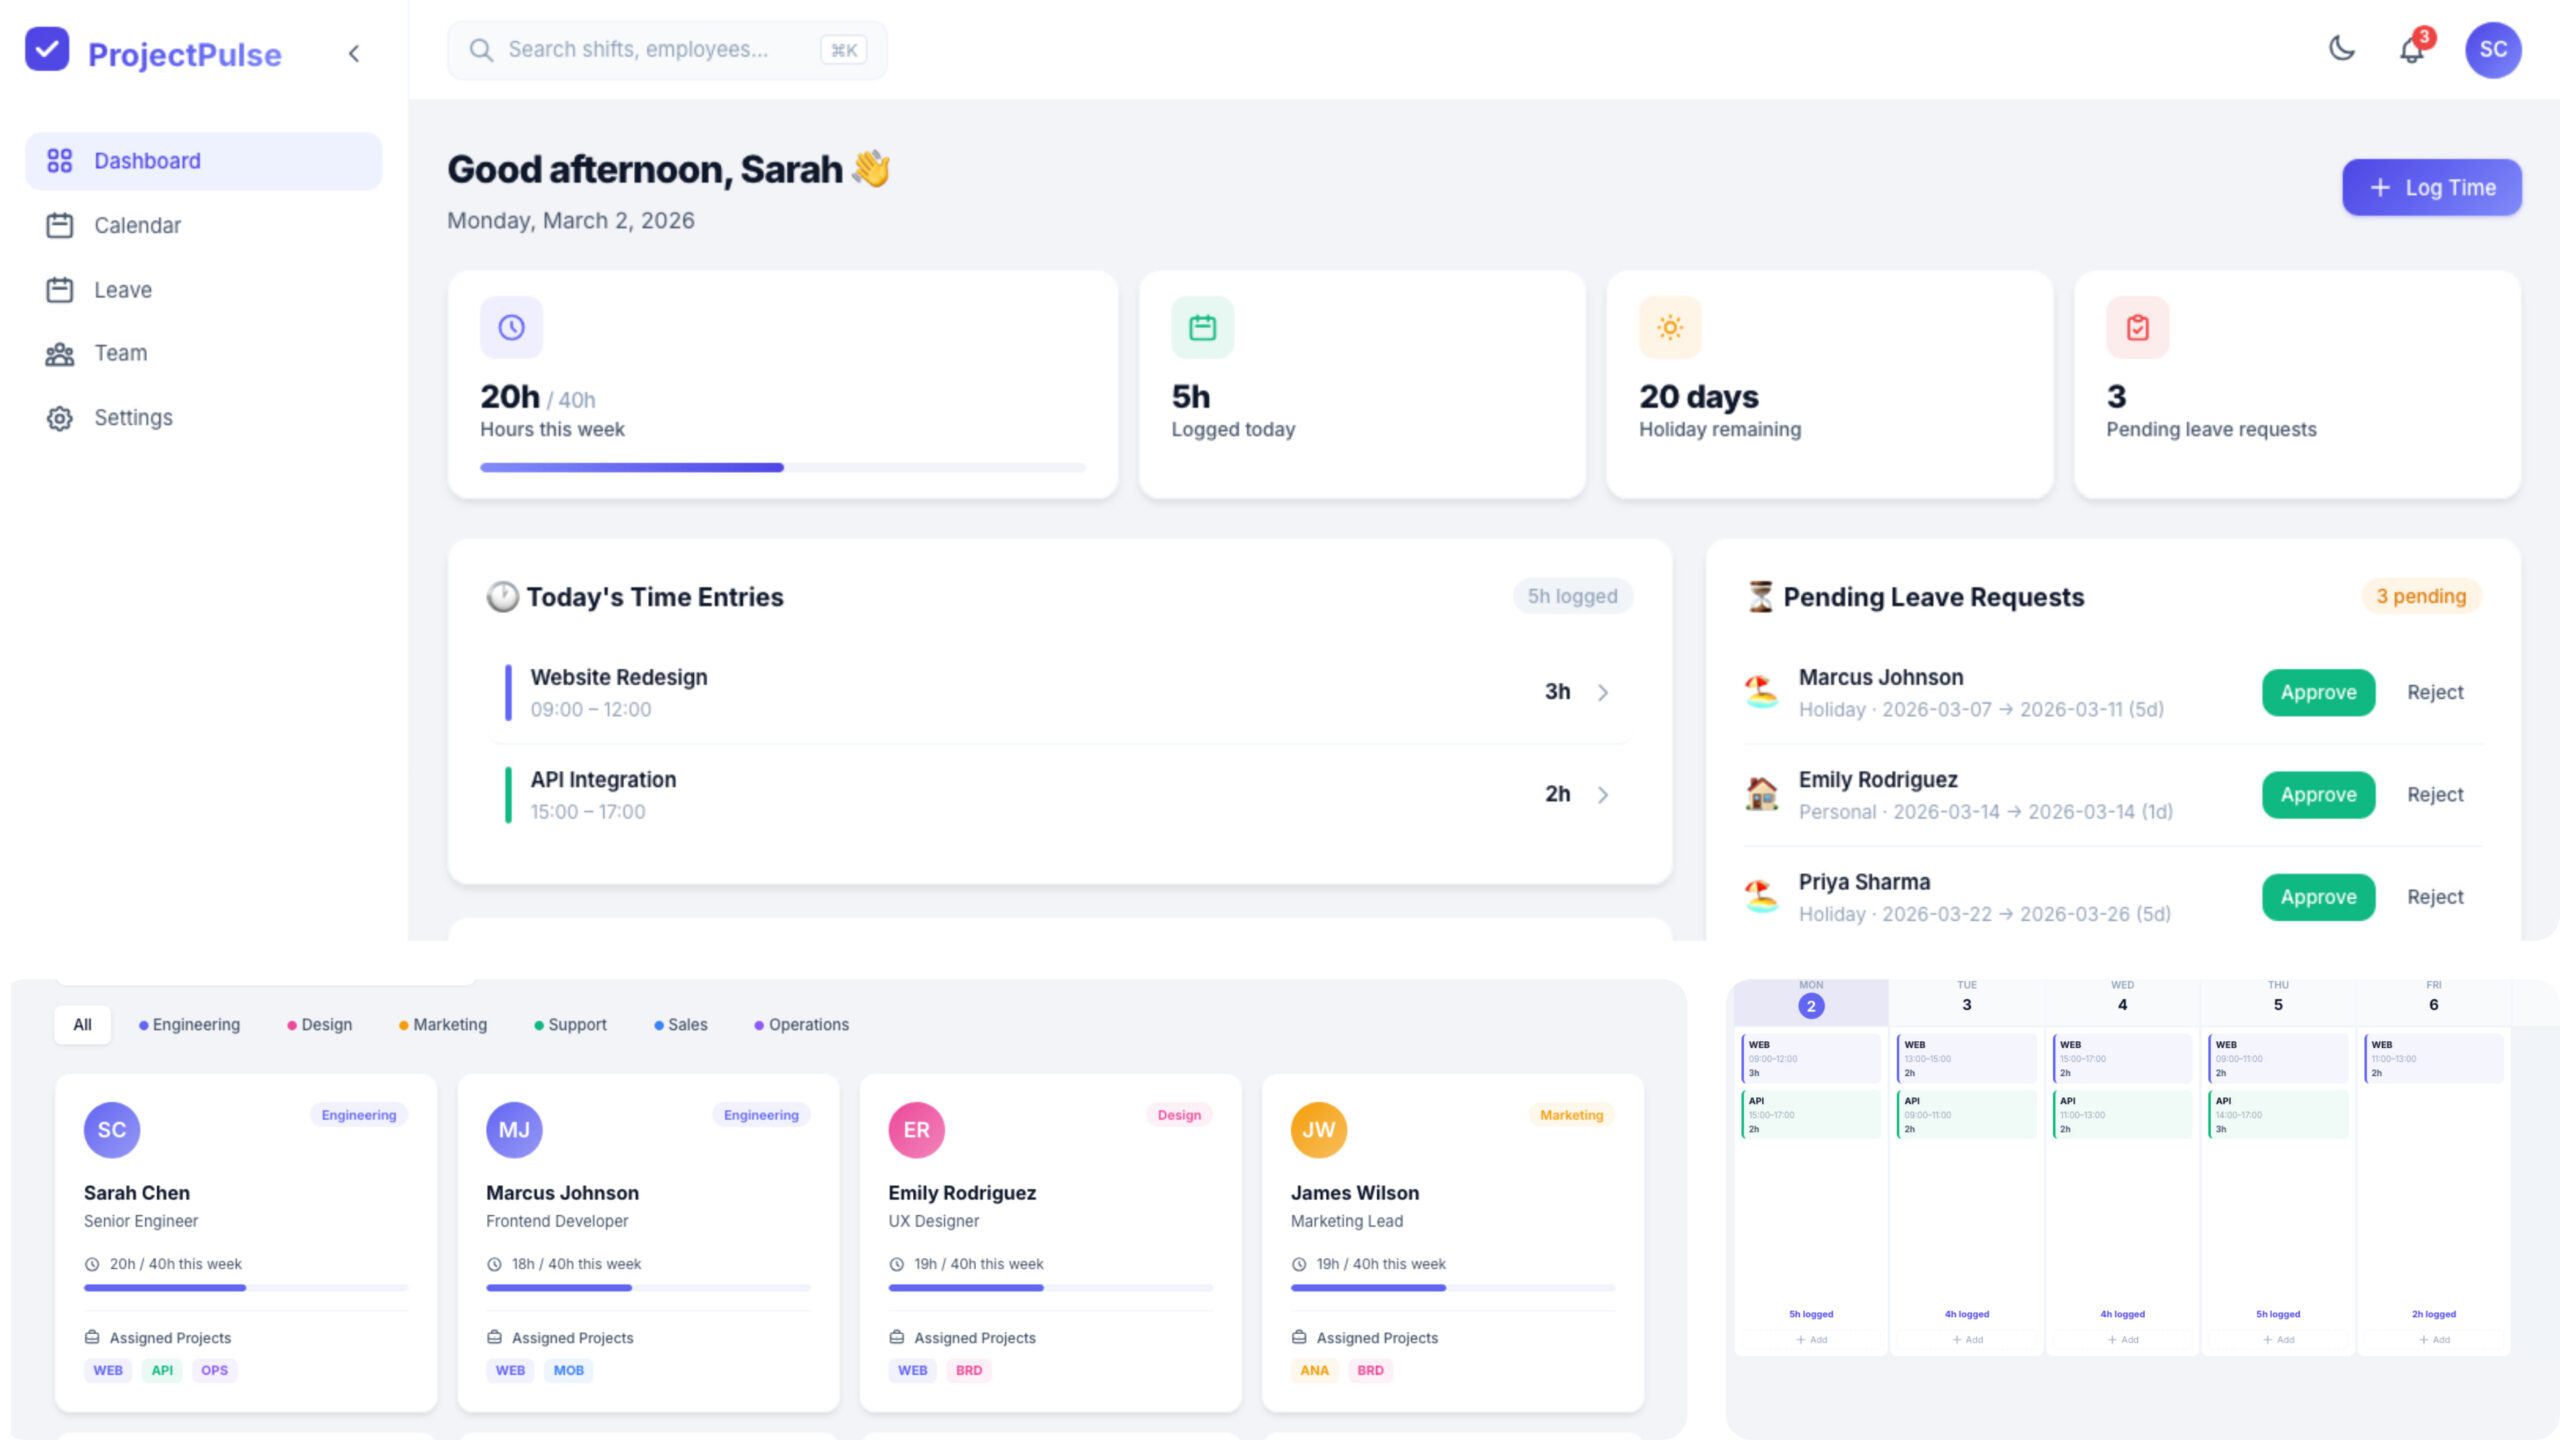Collapse the sidebar with the chevron
The height and width of the screenshot is (1440, 2560).
[354, 54]
